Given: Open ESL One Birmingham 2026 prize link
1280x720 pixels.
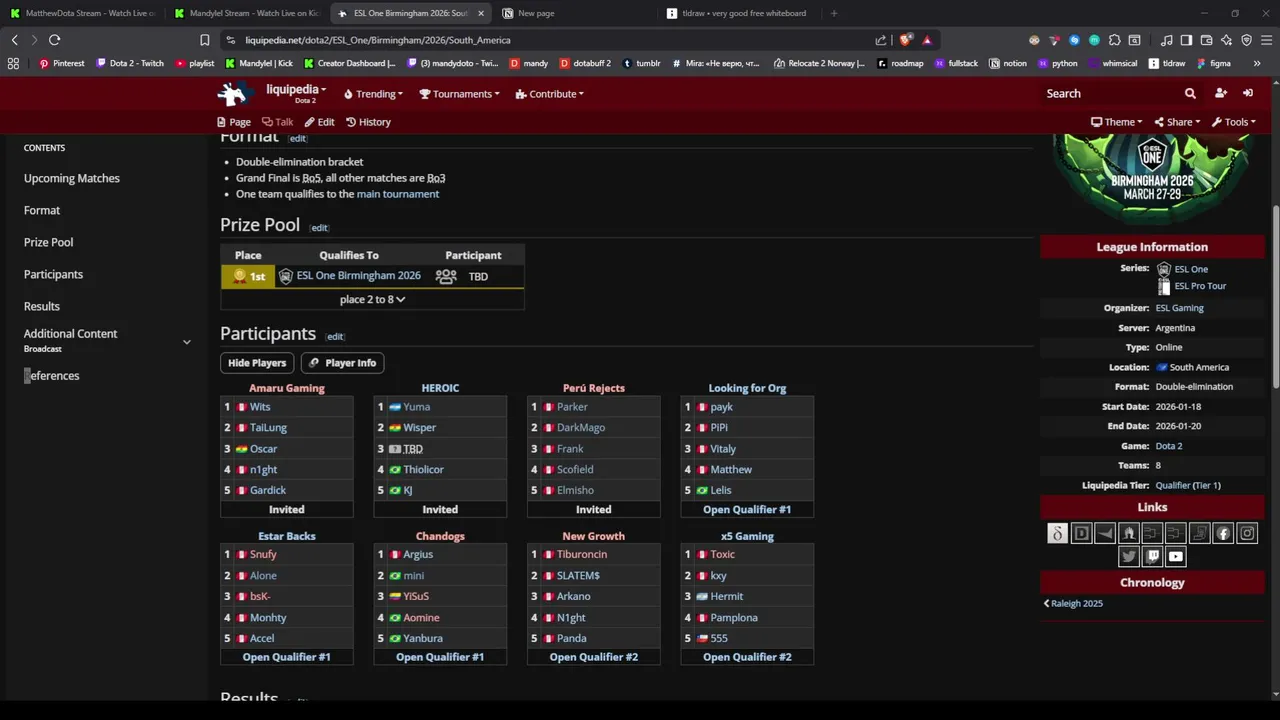Looking at the screenshot, I should coord(358,276).
